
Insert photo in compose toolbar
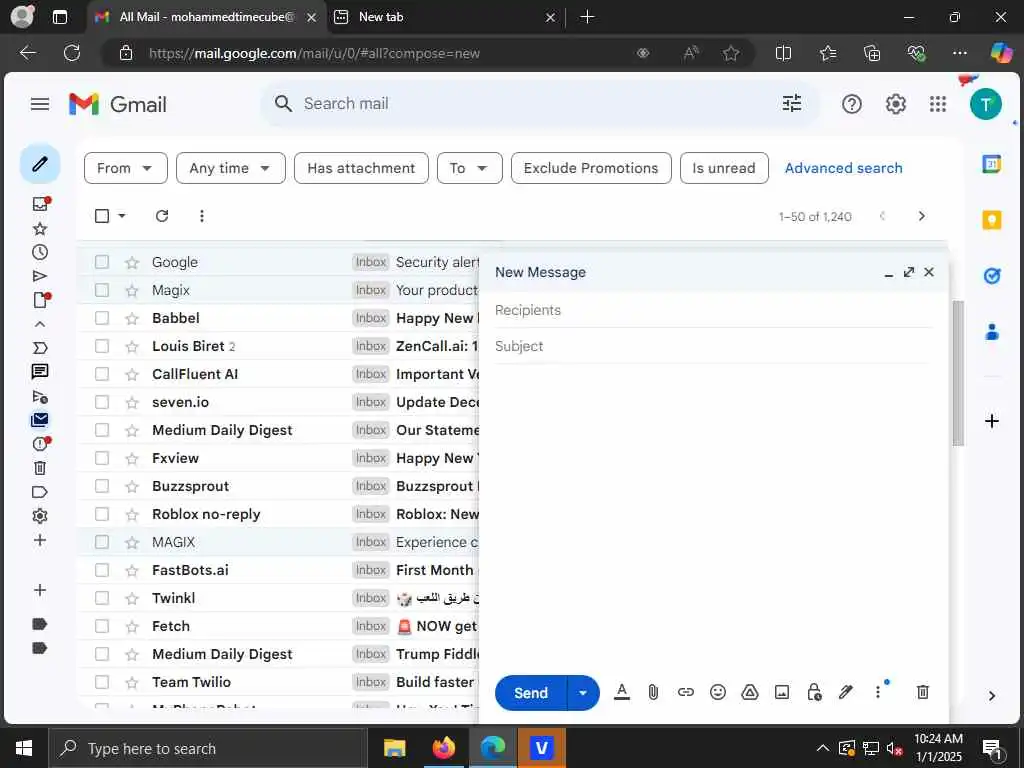(782, 692)
